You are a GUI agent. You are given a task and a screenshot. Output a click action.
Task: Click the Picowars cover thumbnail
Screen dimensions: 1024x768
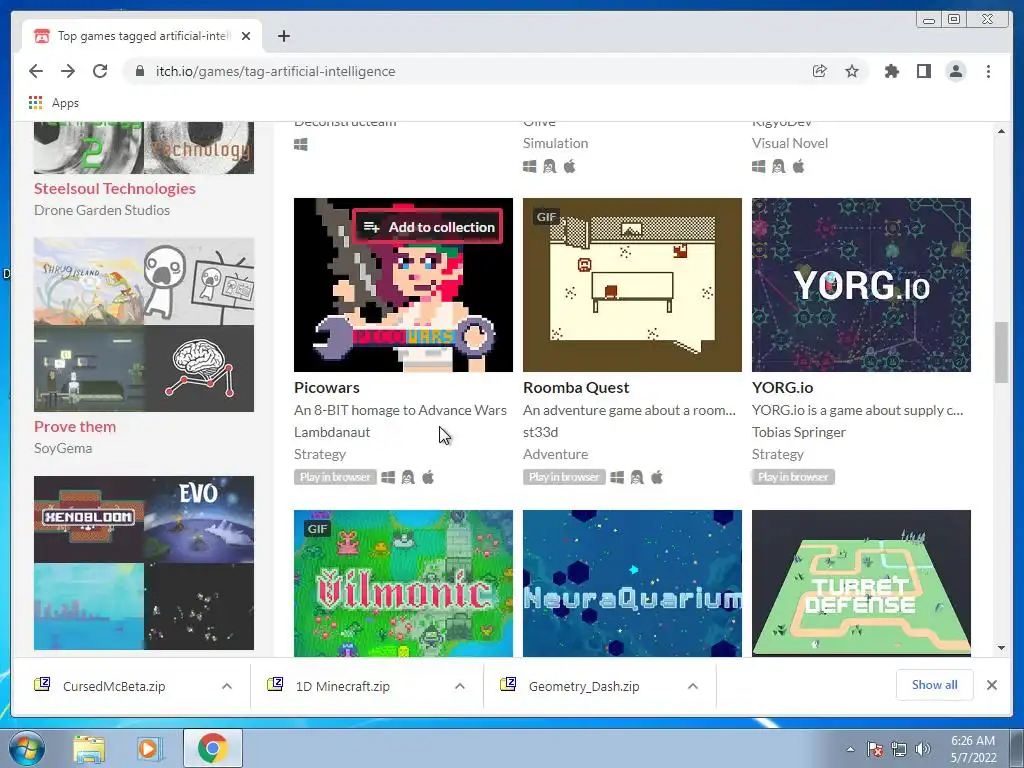point(404,285)
